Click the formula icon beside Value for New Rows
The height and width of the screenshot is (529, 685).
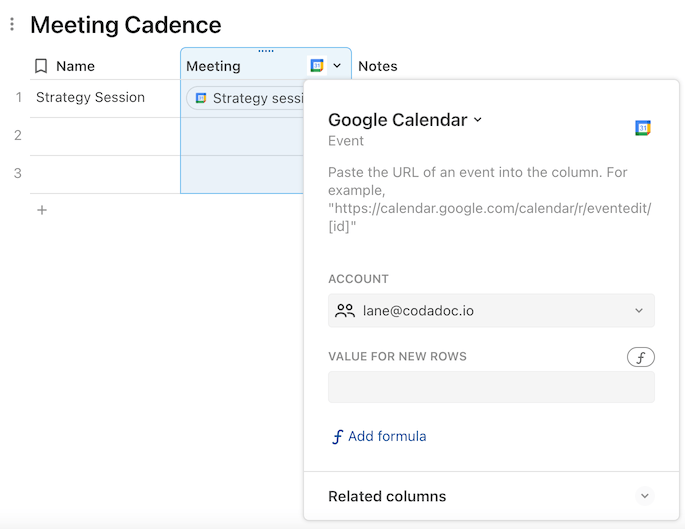(640, 357)
